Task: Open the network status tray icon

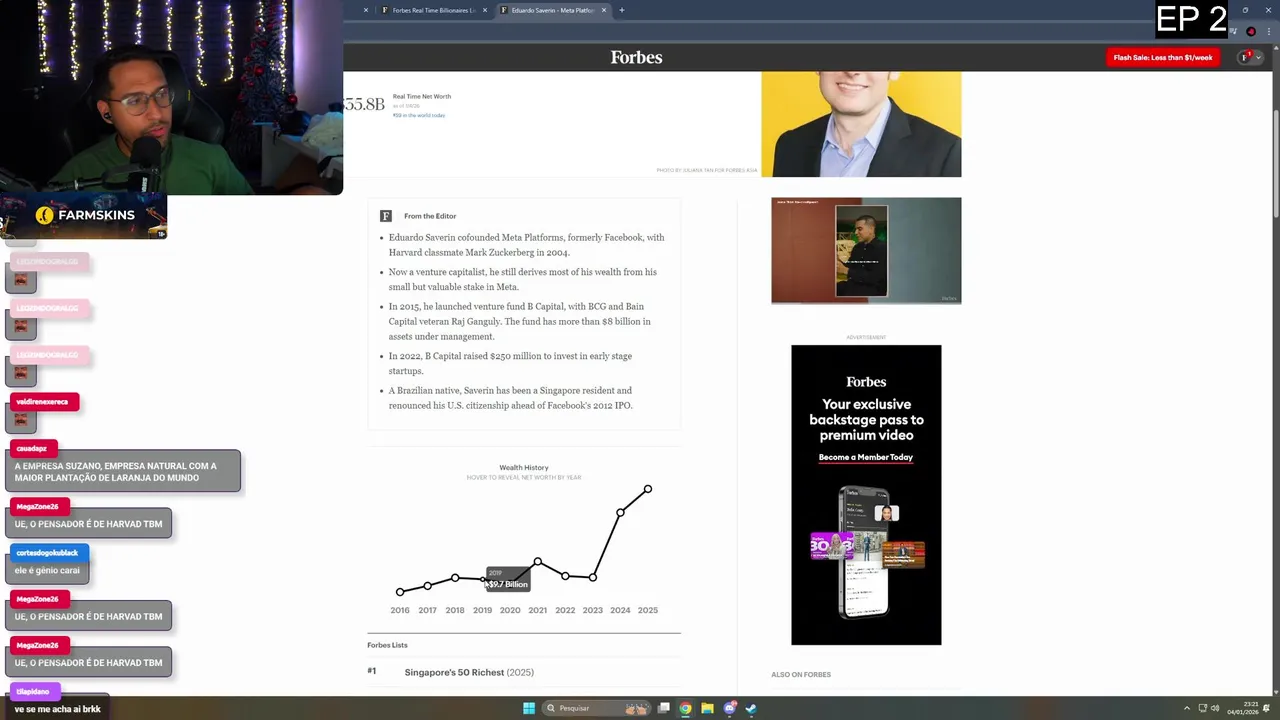Action: [x=1202, y=708]
